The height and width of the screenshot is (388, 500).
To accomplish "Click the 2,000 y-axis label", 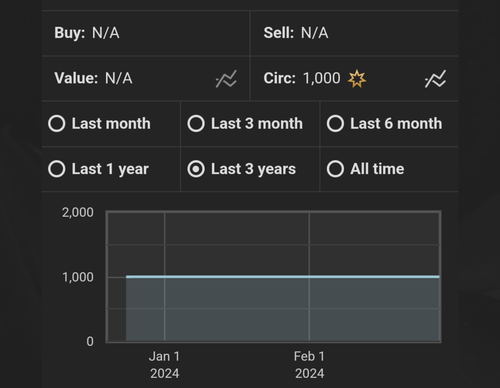I will (78, 213).
